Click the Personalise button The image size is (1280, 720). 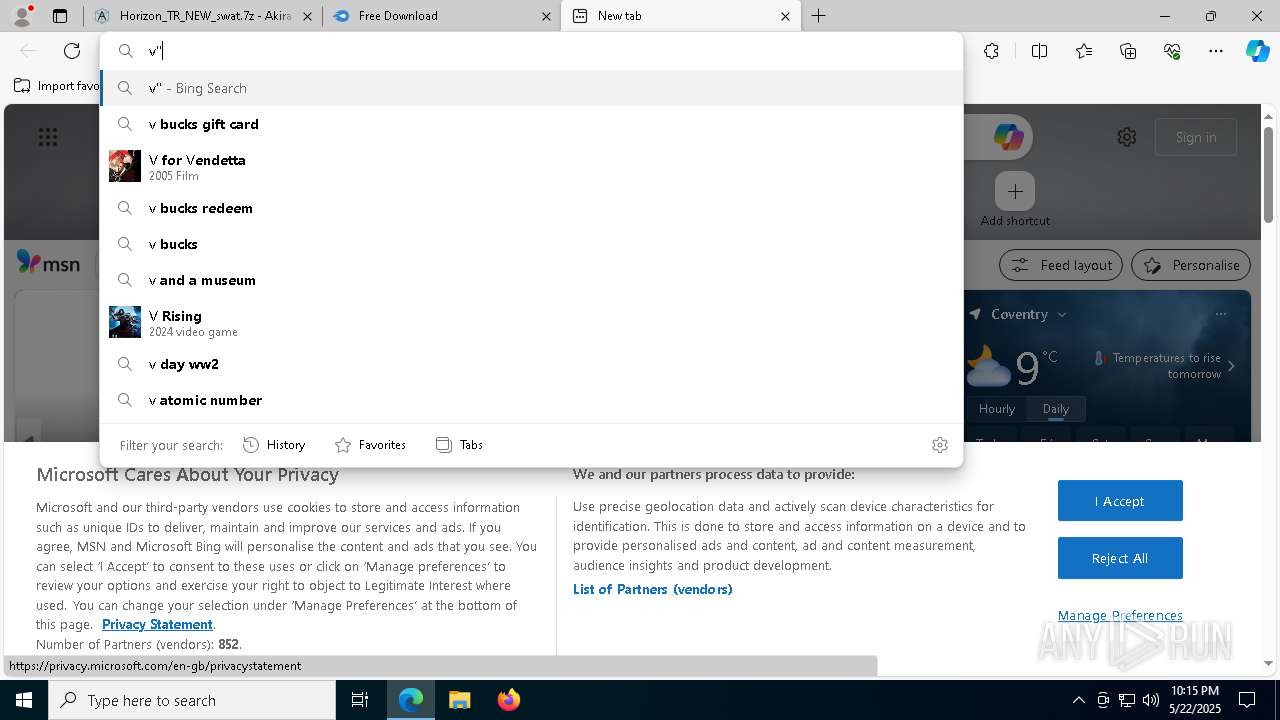(x=1191, y=265)
